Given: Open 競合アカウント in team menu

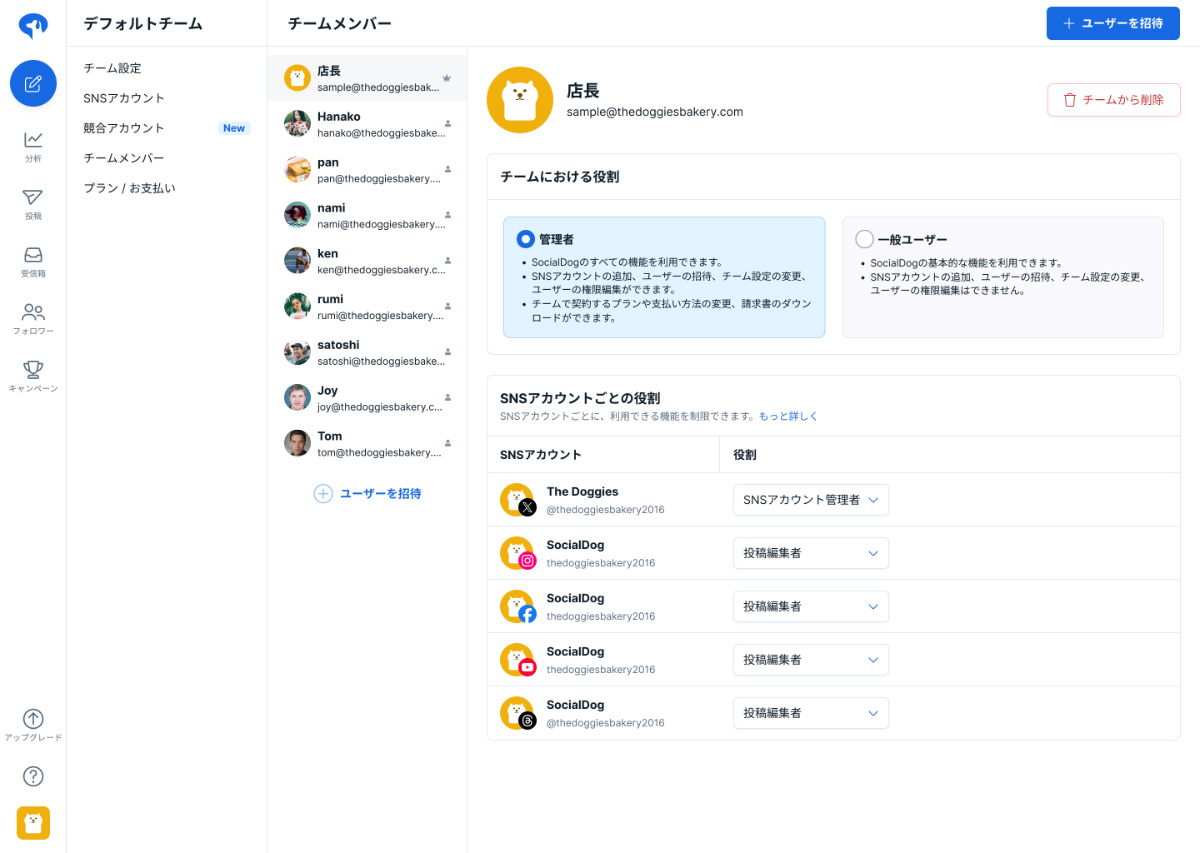Looking at the screenshot, I should click(124, 128).
